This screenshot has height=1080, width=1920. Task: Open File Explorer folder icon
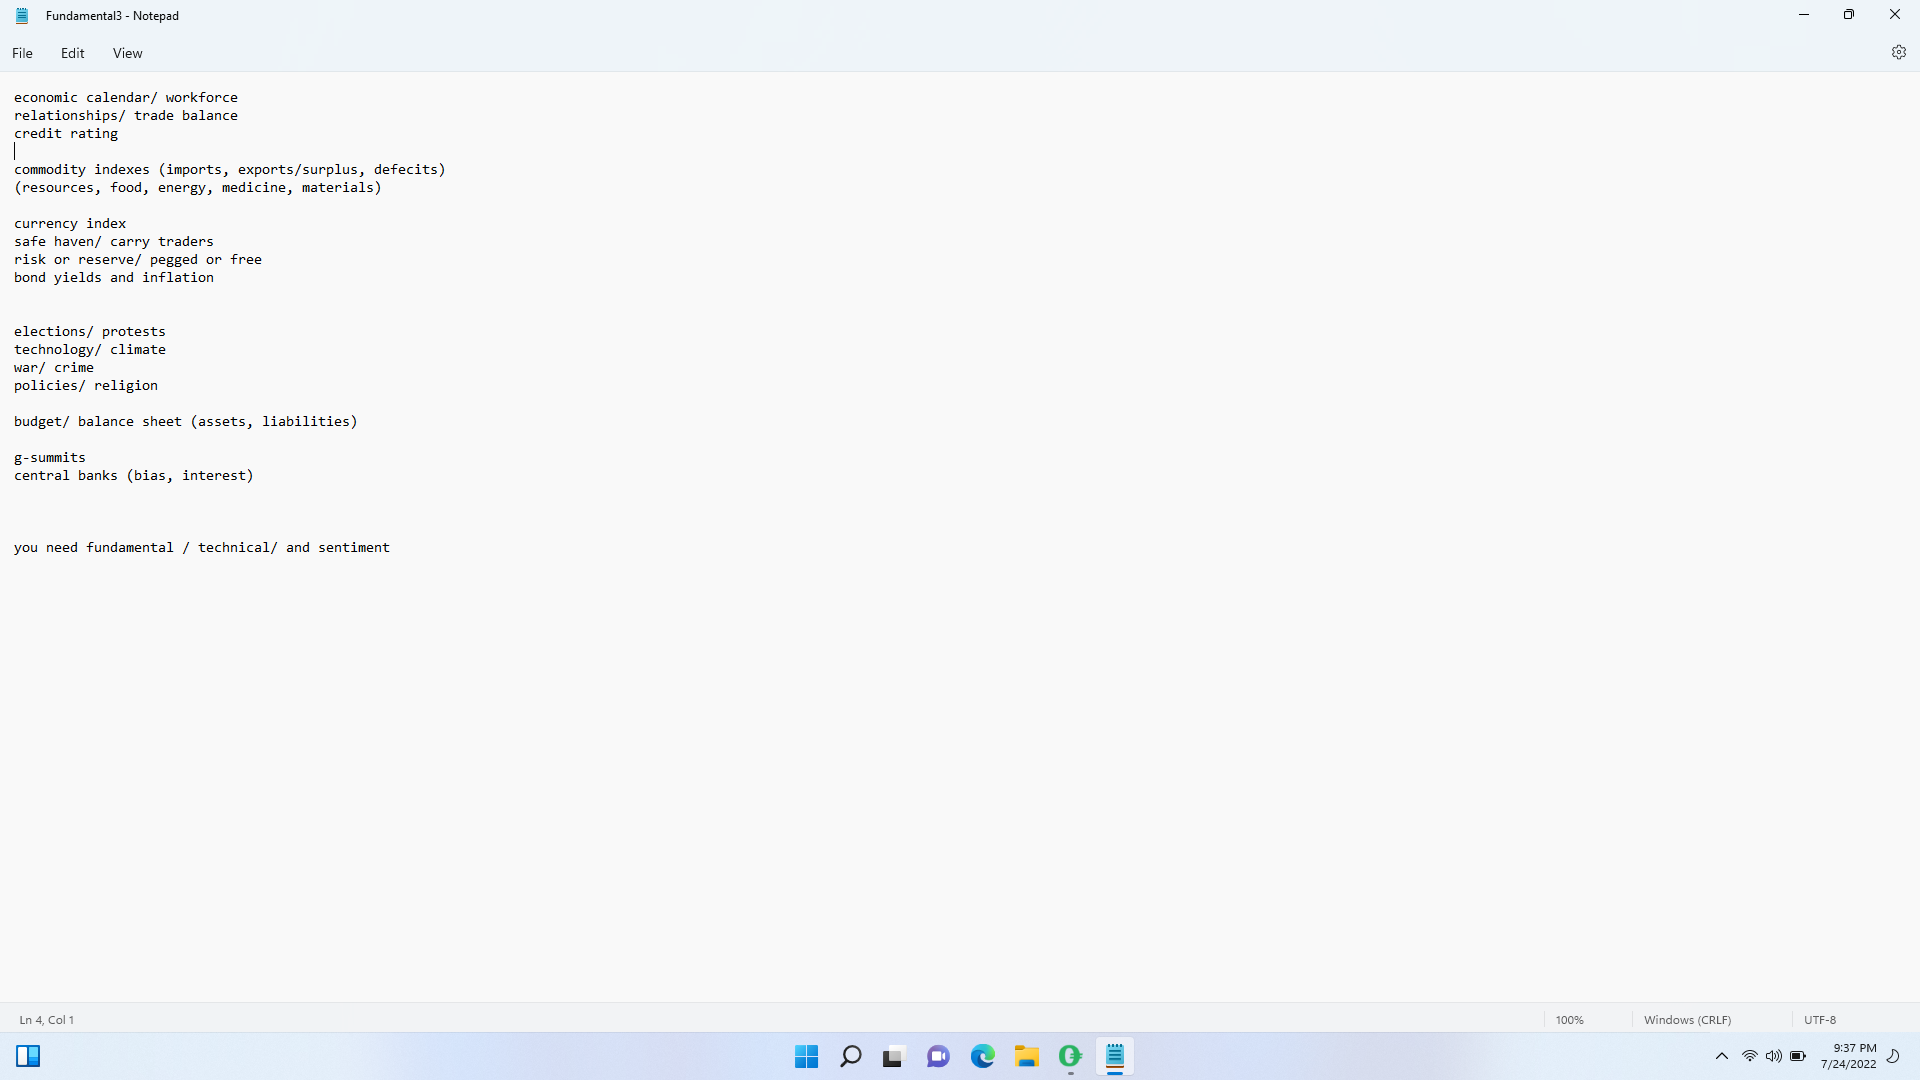click(x=1026, y=1056)
